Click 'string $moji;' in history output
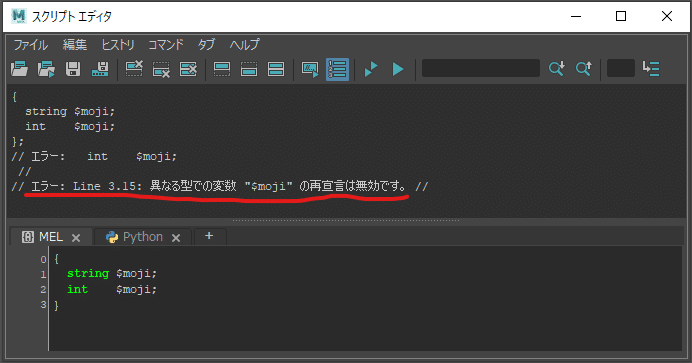Image resolution: width=692 pixels, height=363 pixels. coord(70,112)
